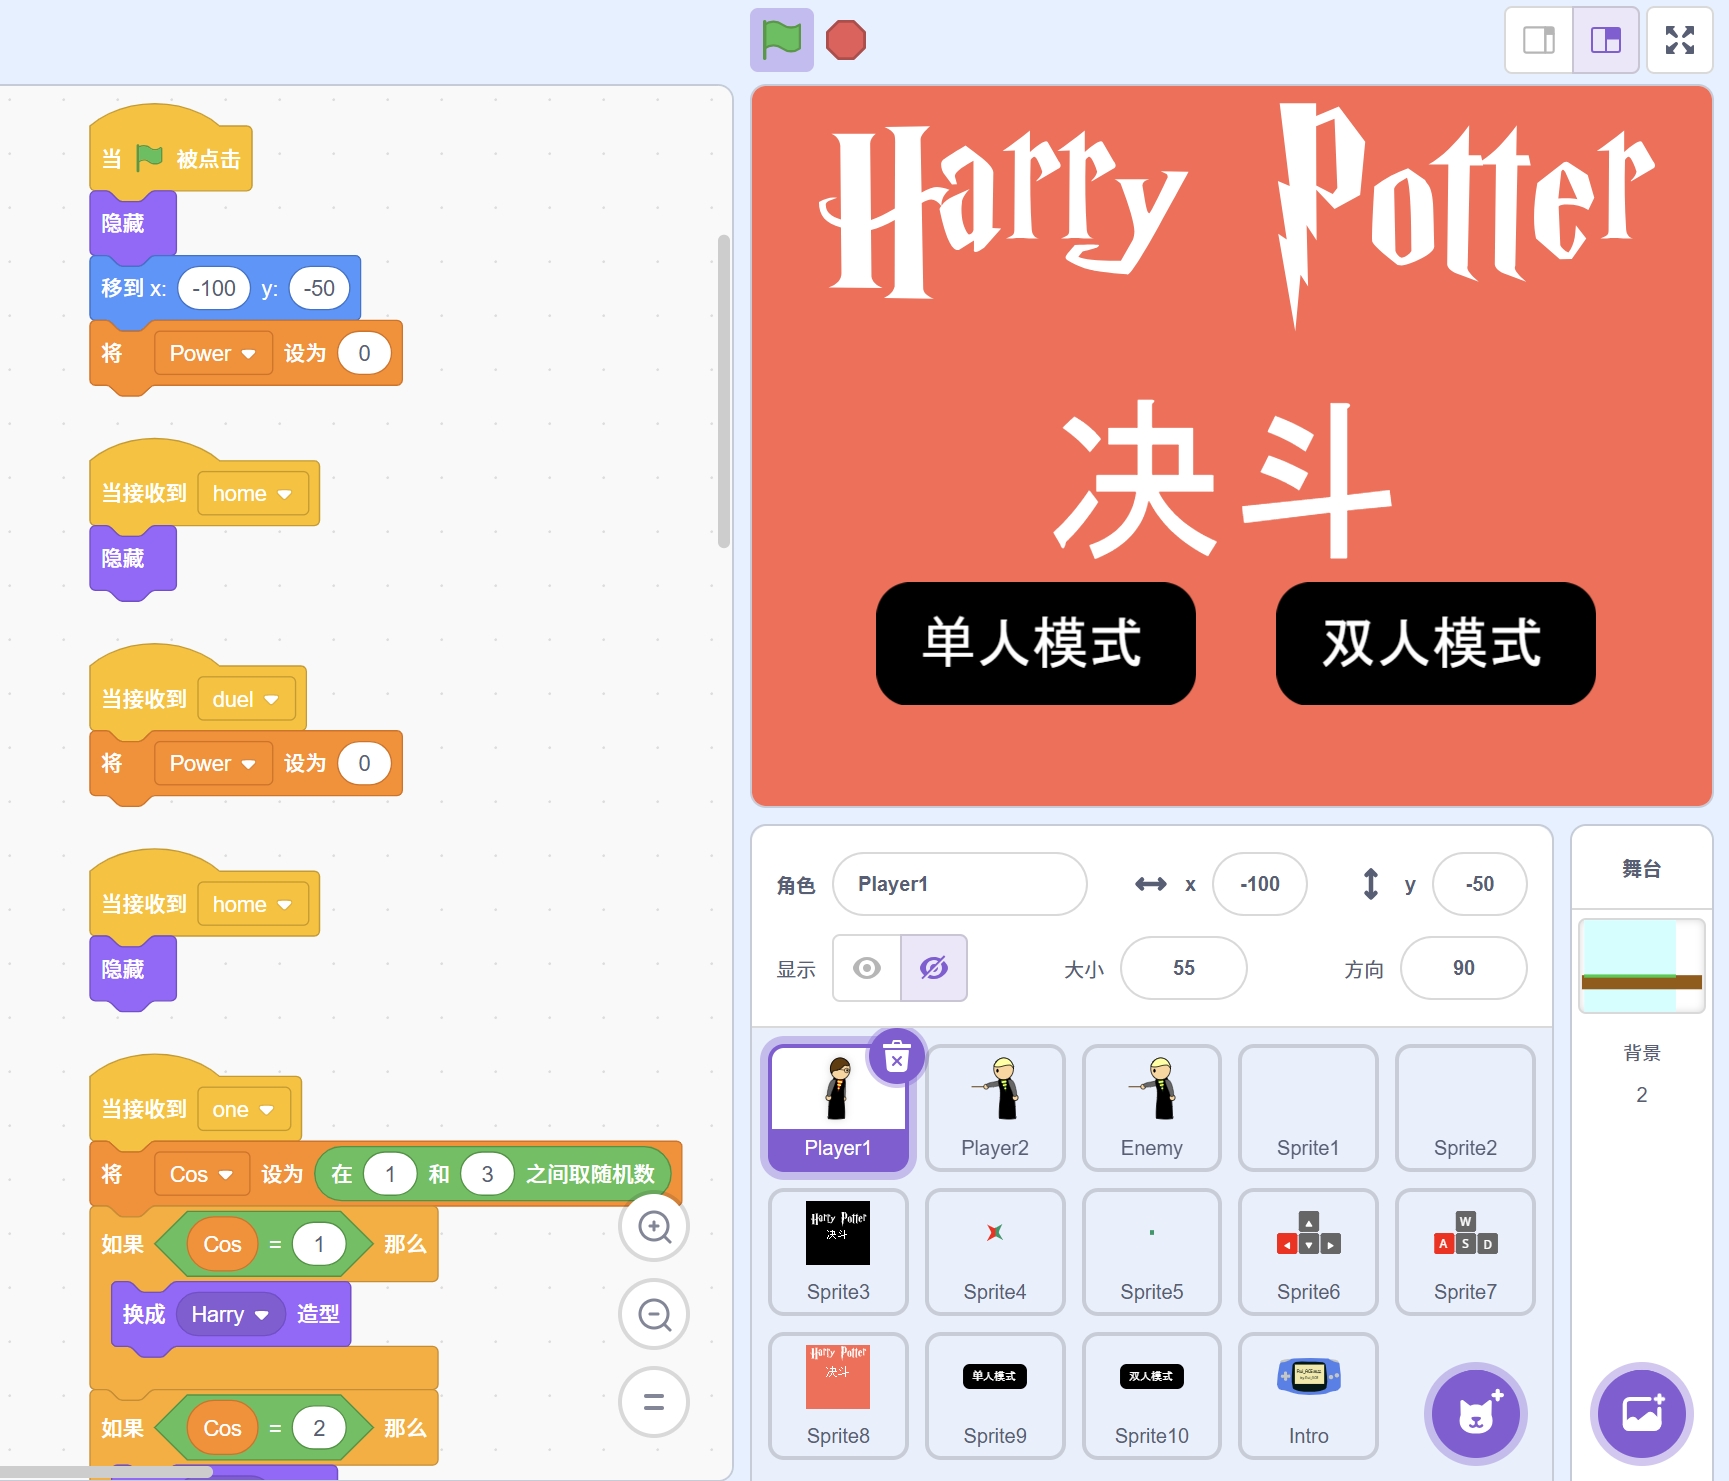This screenshot has height=1481, width=1729.
Task: Click the 双人模式 button on stage
Action: click(1435, 643)
